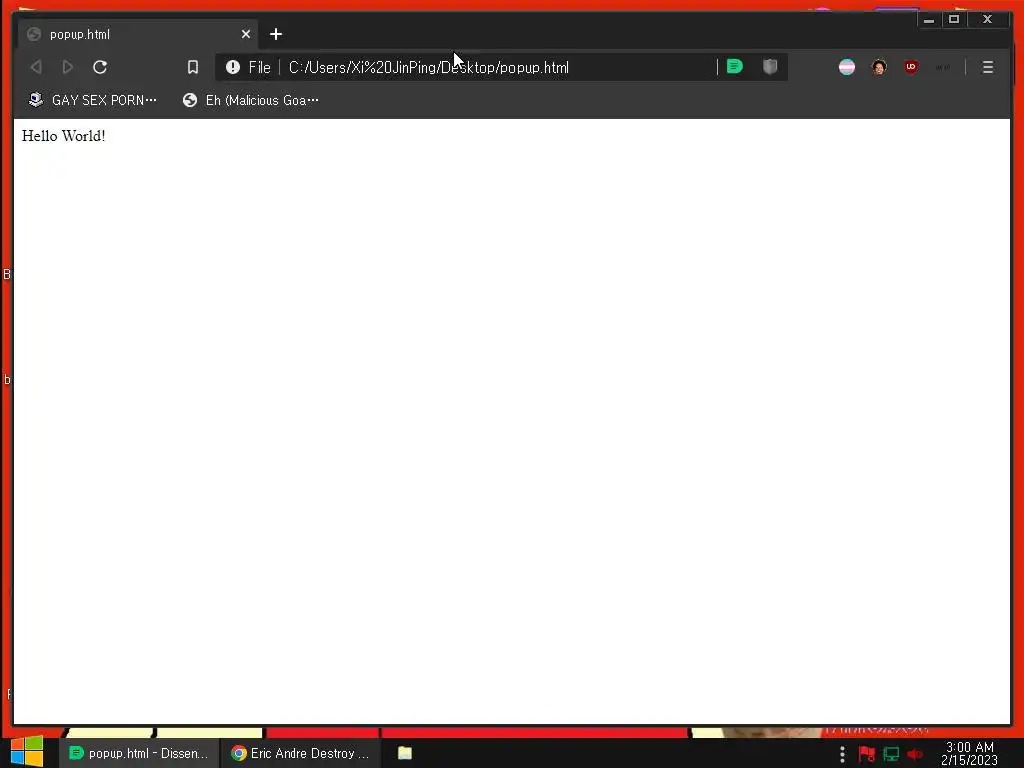Click the red speaker volume tray icon
The height and width of the screenshot is (768, 1024).
(x=915, y=754)
